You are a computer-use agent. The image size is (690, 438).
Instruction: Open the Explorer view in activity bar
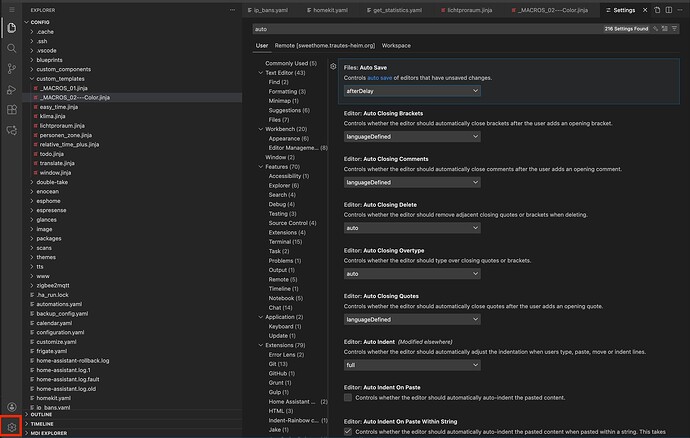click(11, 28)
